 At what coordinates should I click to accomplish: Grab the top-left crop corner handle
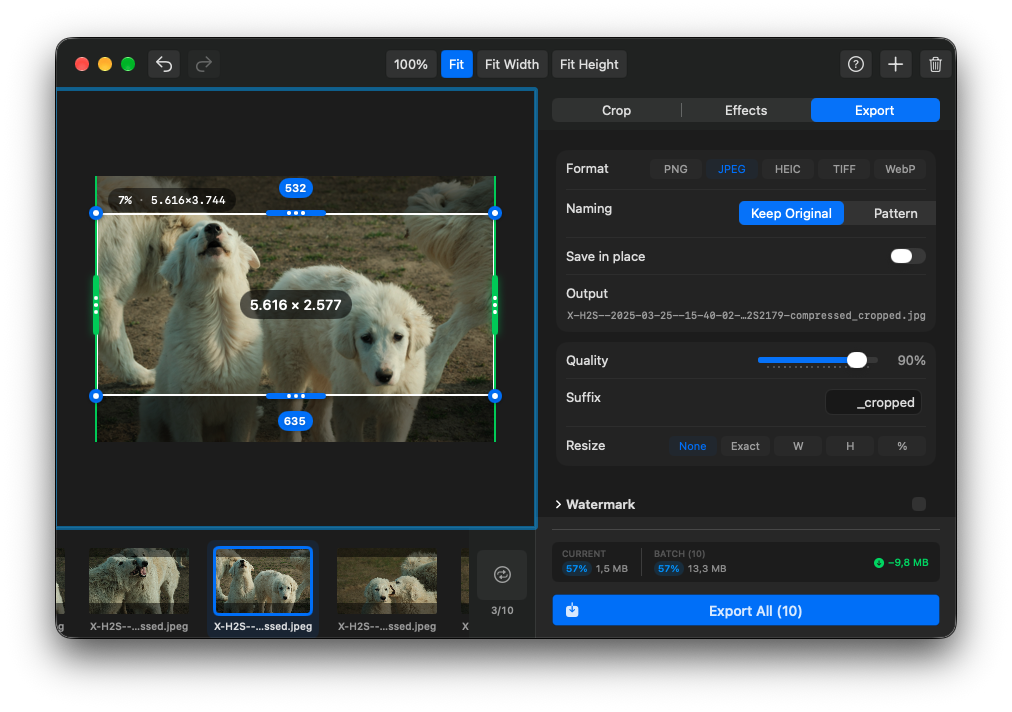coord(96,213)
